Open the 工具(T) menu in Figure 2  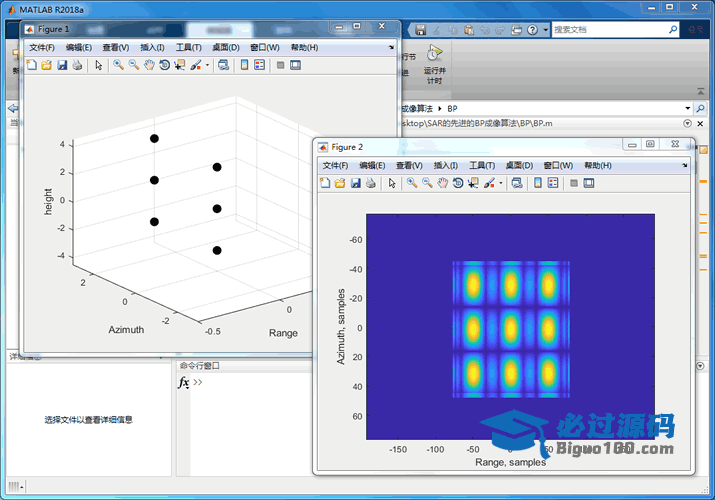tap(482, 165)
